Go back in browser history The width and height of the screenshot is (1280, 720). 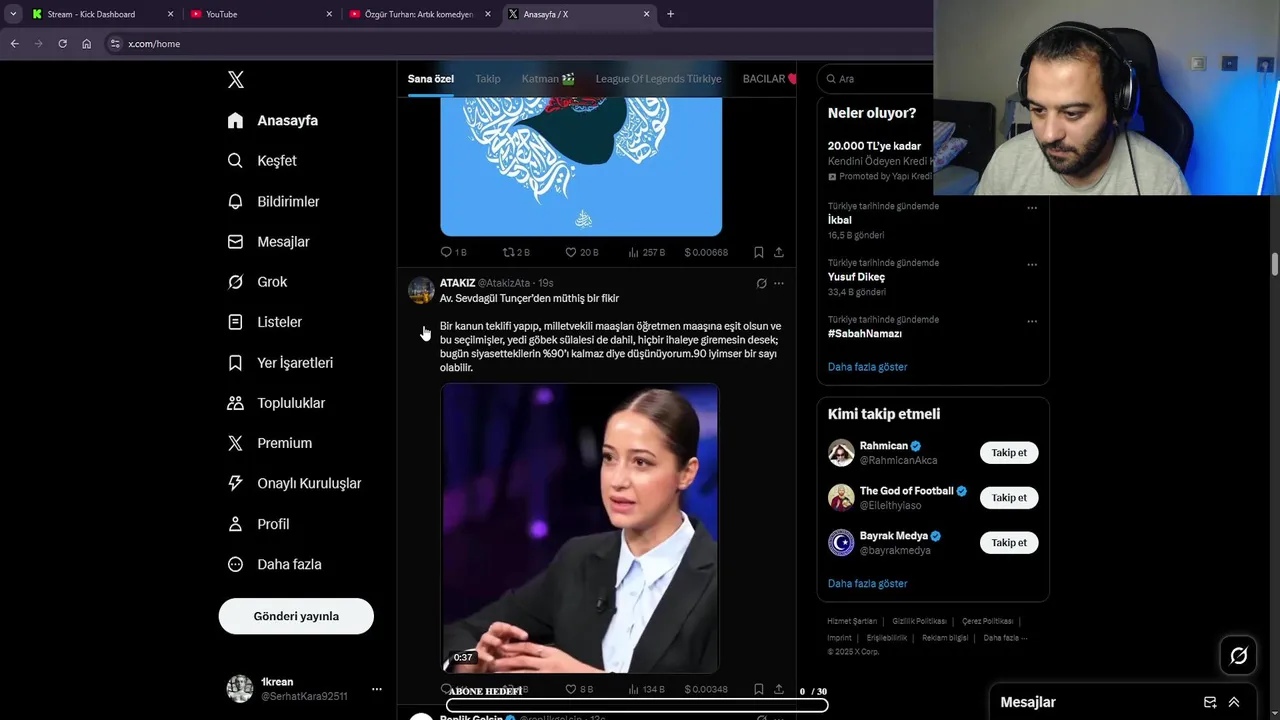(14, 44)
